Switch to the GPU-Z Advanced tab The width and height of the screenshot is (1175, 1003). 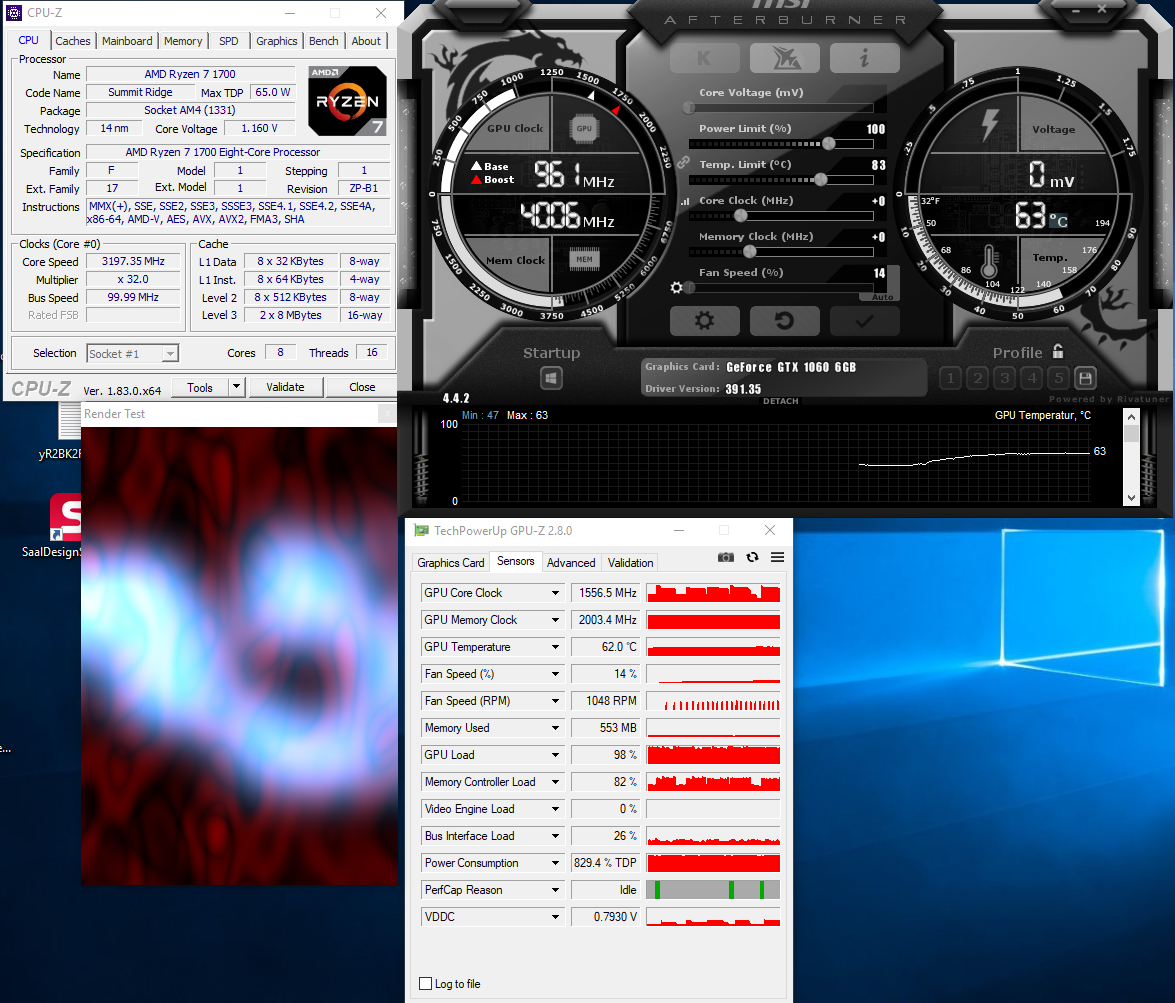coord(571,563)
